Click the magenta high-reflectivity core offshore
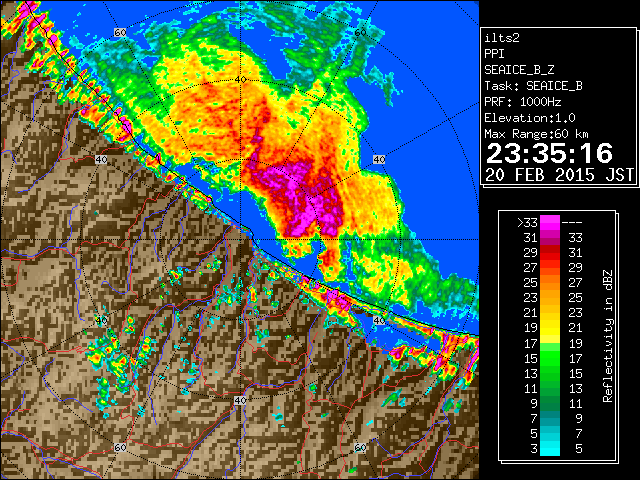The image size is (640, 480). pyautogui.click(x=303, y=199)
